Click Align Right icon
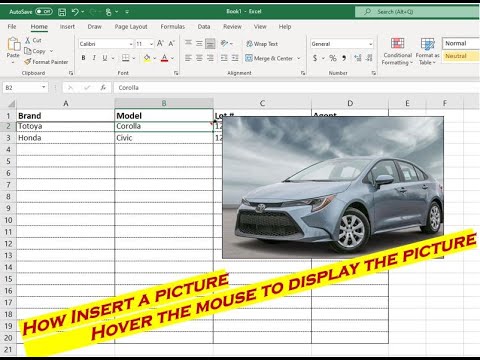The height and width of the screenshot is (360, 480). 210,58
